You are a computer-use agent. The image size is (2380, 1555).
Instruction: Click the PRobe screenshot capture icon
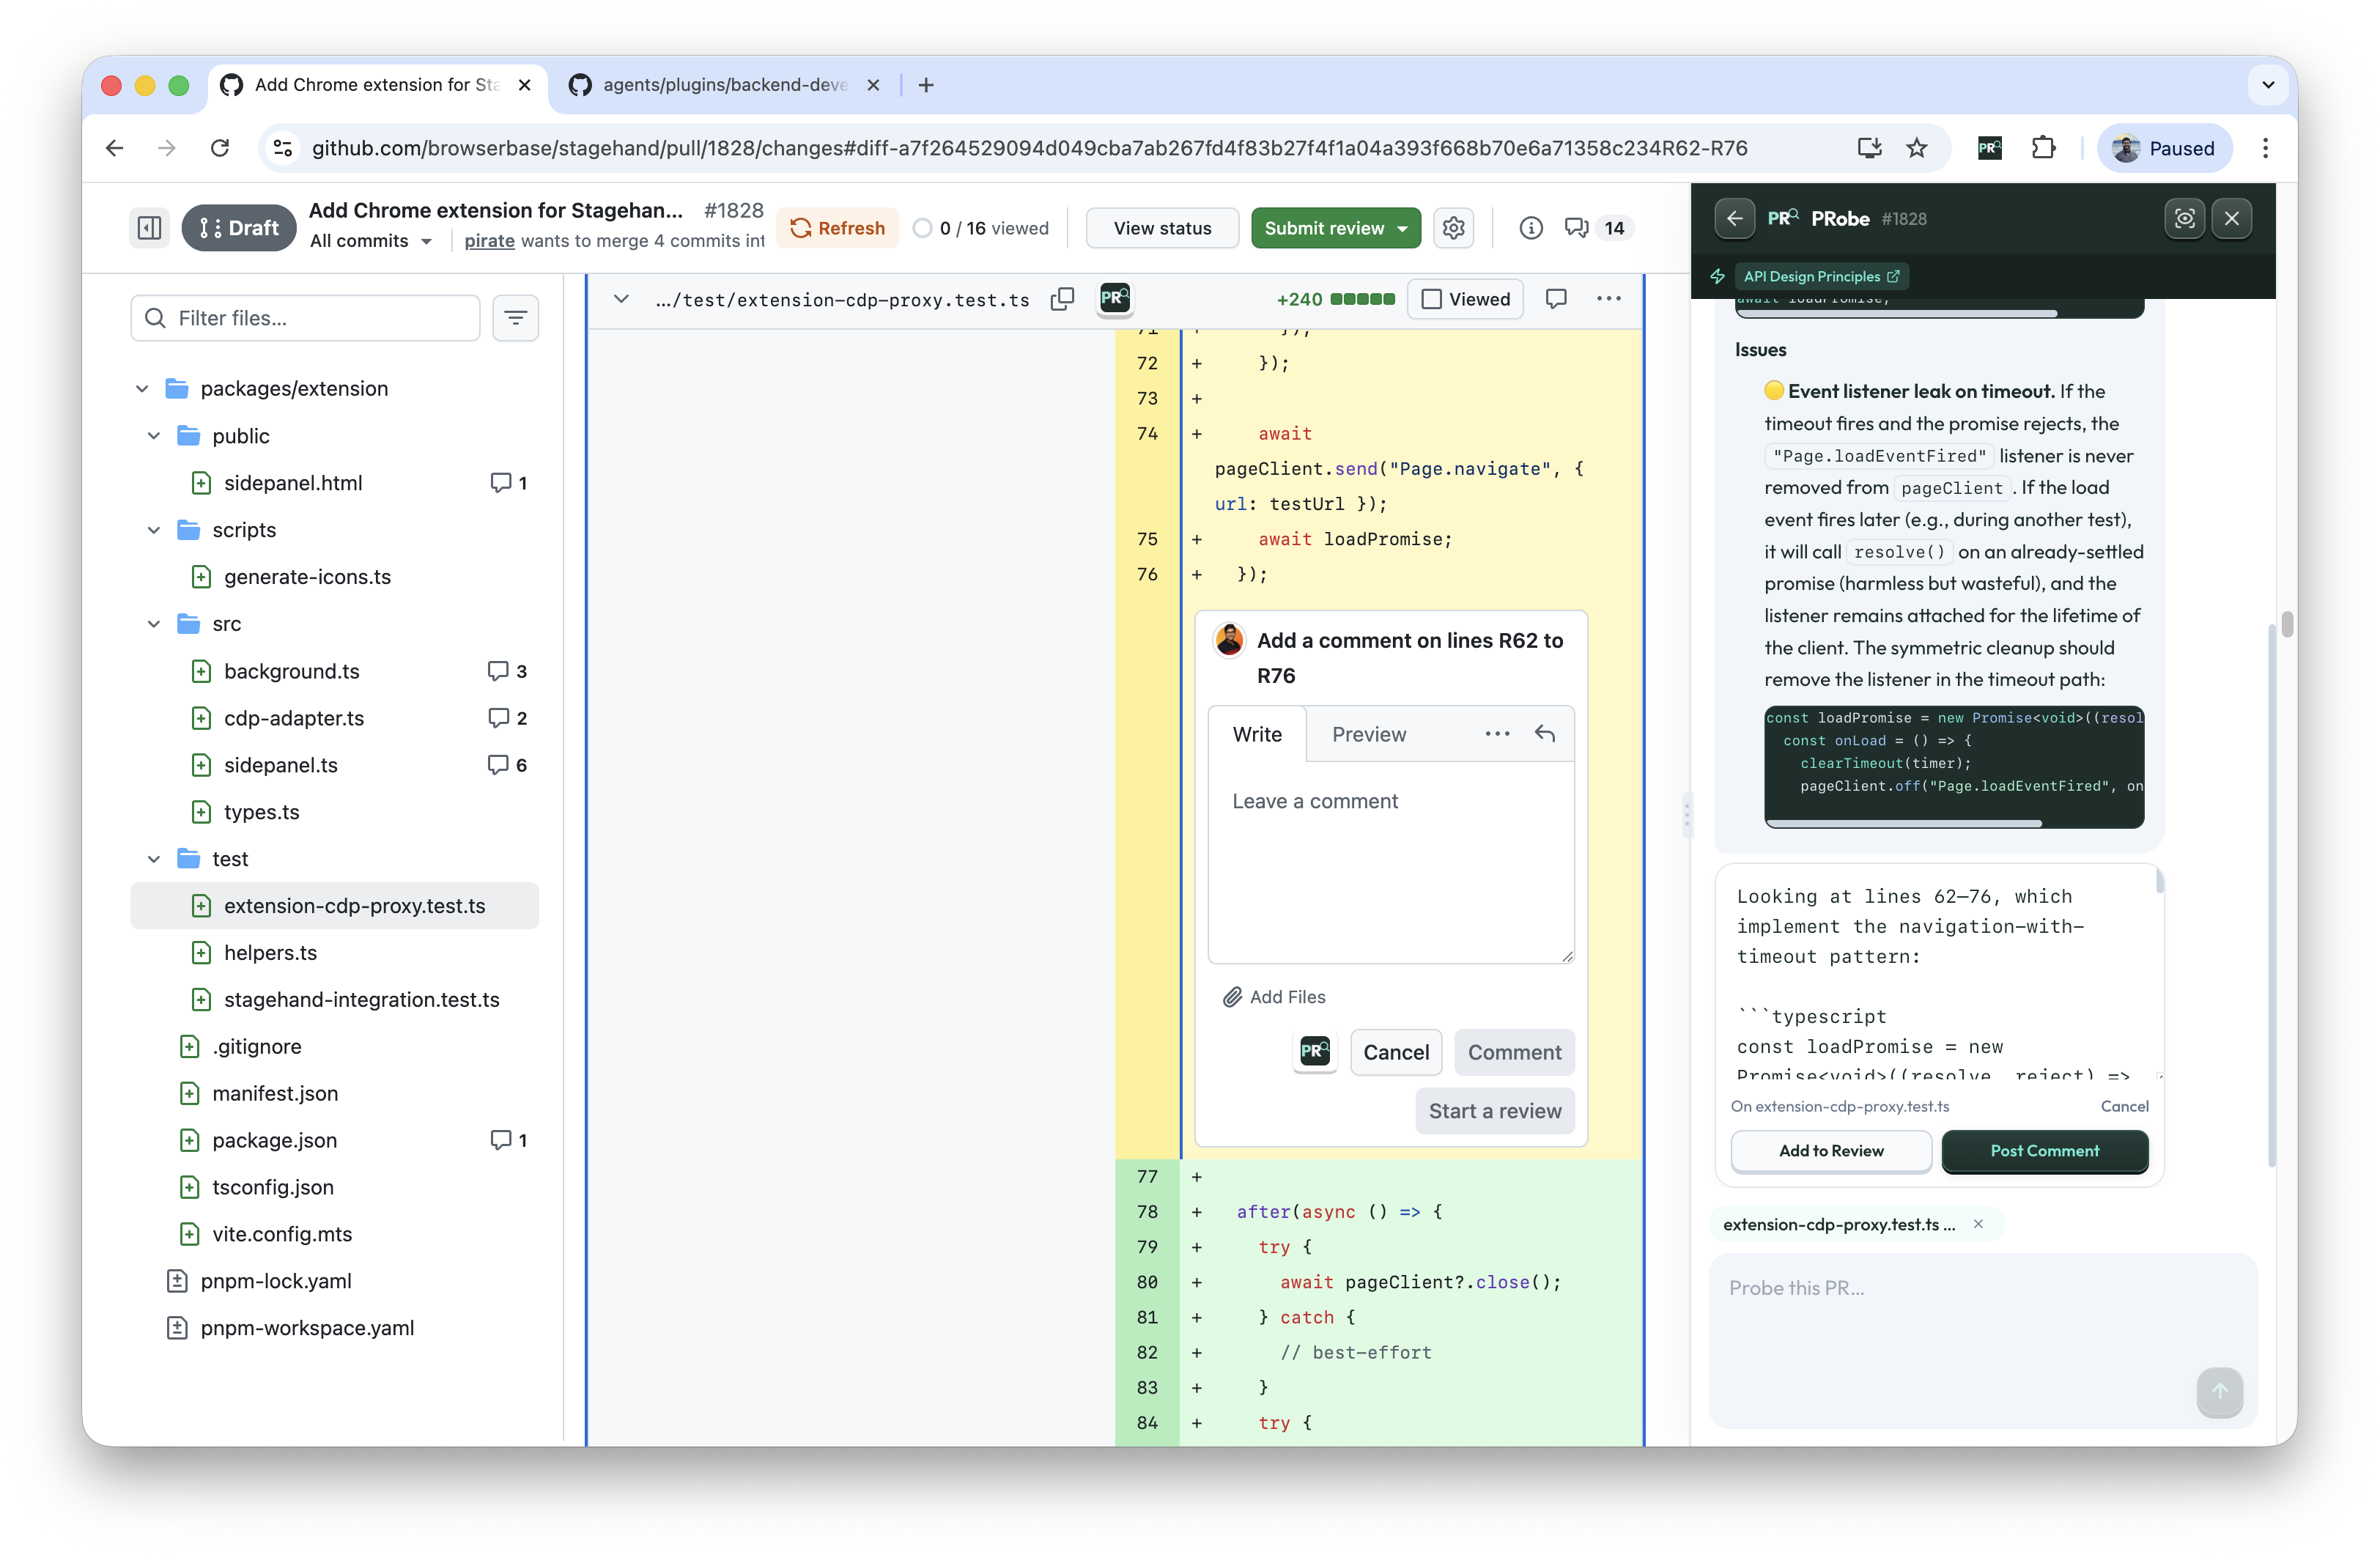pos(2184,218)
